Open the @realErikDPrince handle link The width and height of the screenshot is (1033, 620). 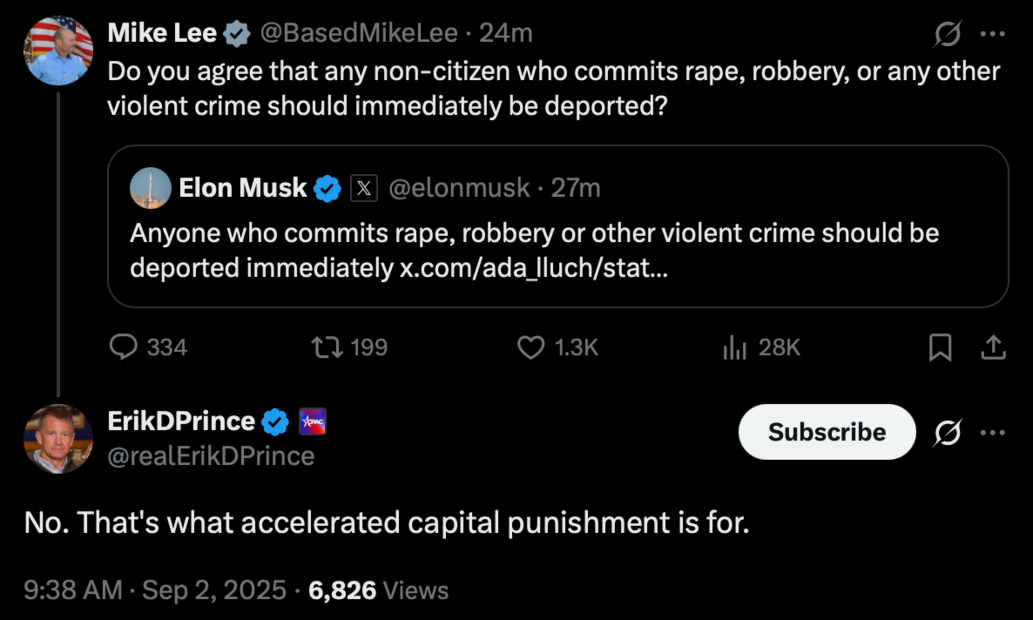tap(211, 456)
